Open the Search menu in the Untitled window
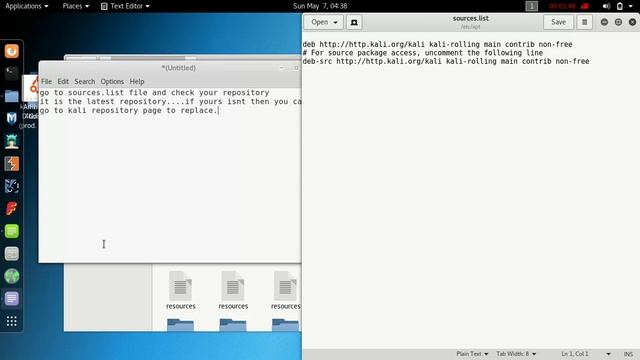 click(x=84, y=82)
